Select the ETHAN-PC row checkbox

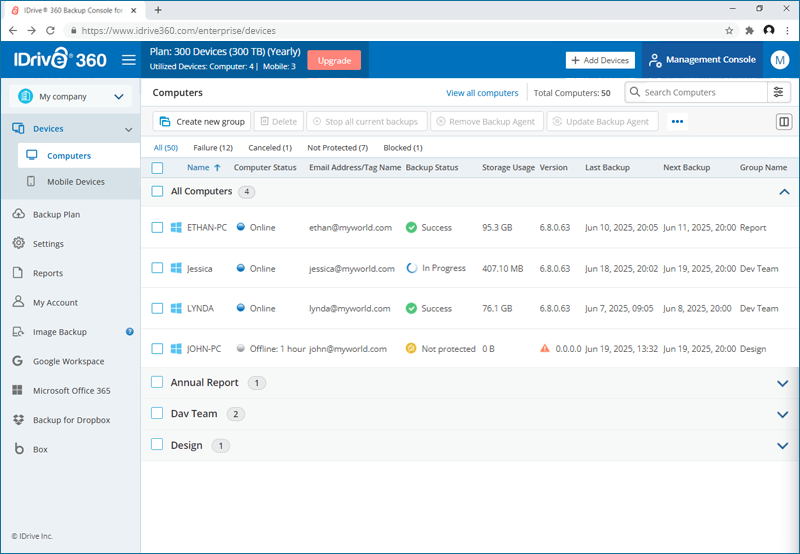click(x=157, y=228)
